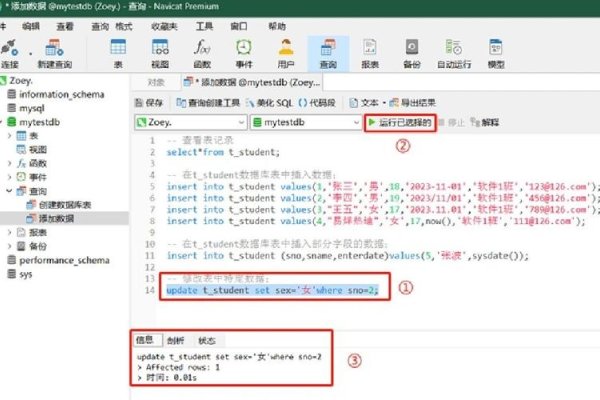Open the User (用户) toolbar icon
Viewport: 600px width, 400px height.
coord(286,54)
